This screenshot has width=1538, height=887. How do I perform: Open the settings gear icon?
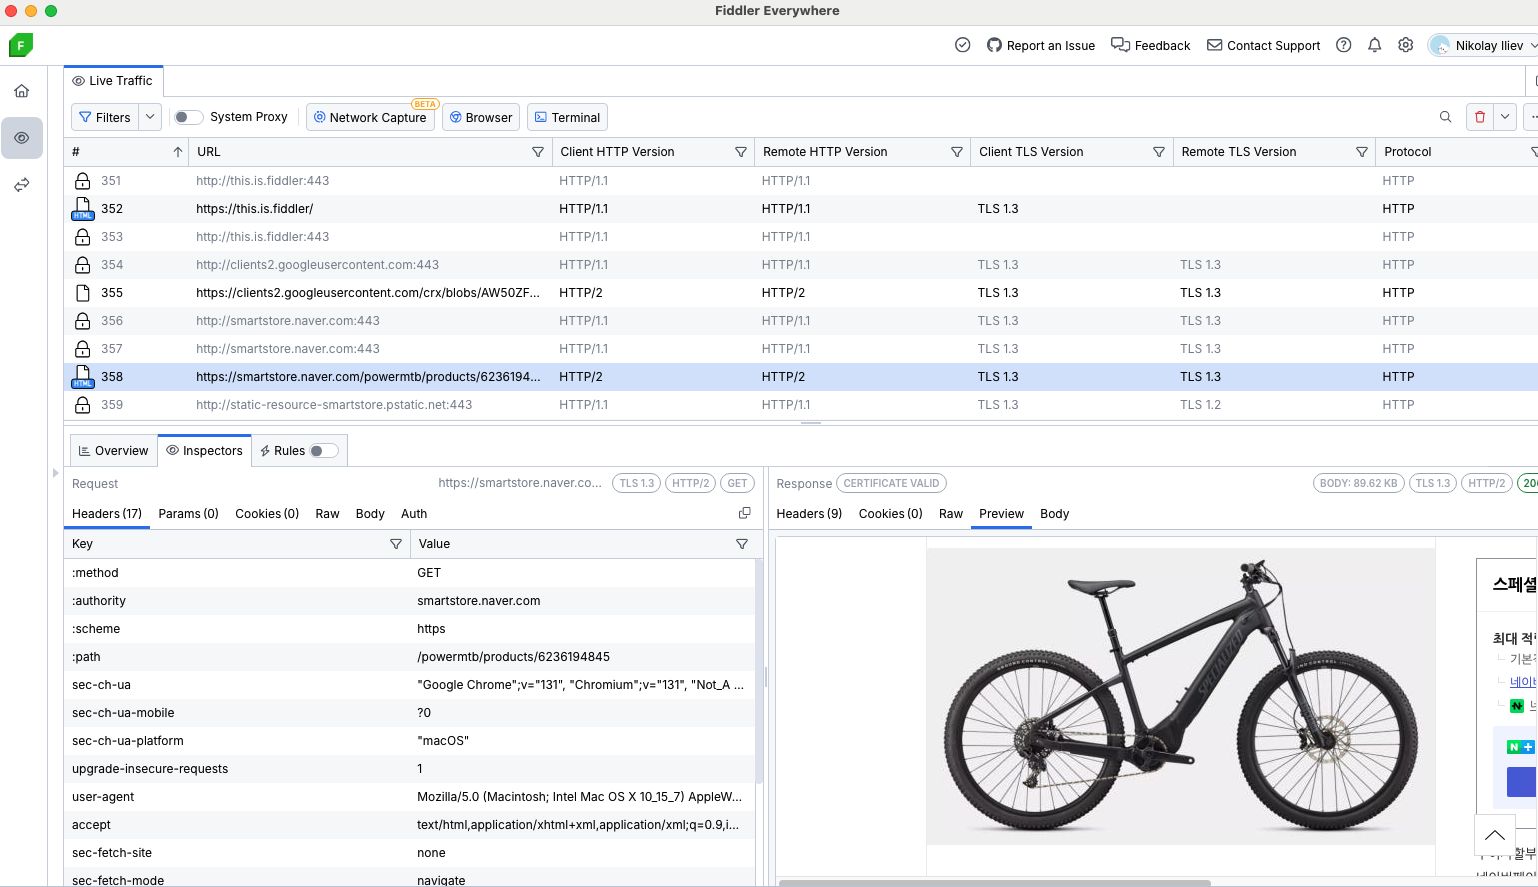tap(1405, 45)
